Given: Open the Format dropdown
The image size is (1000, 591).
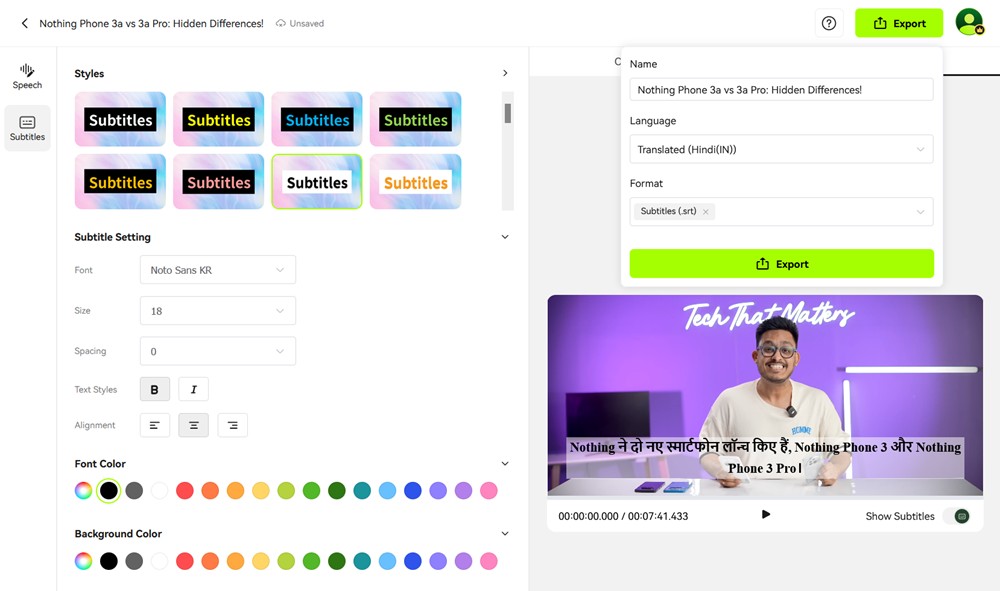Looking at the screenshot, I should coord(781,212).
